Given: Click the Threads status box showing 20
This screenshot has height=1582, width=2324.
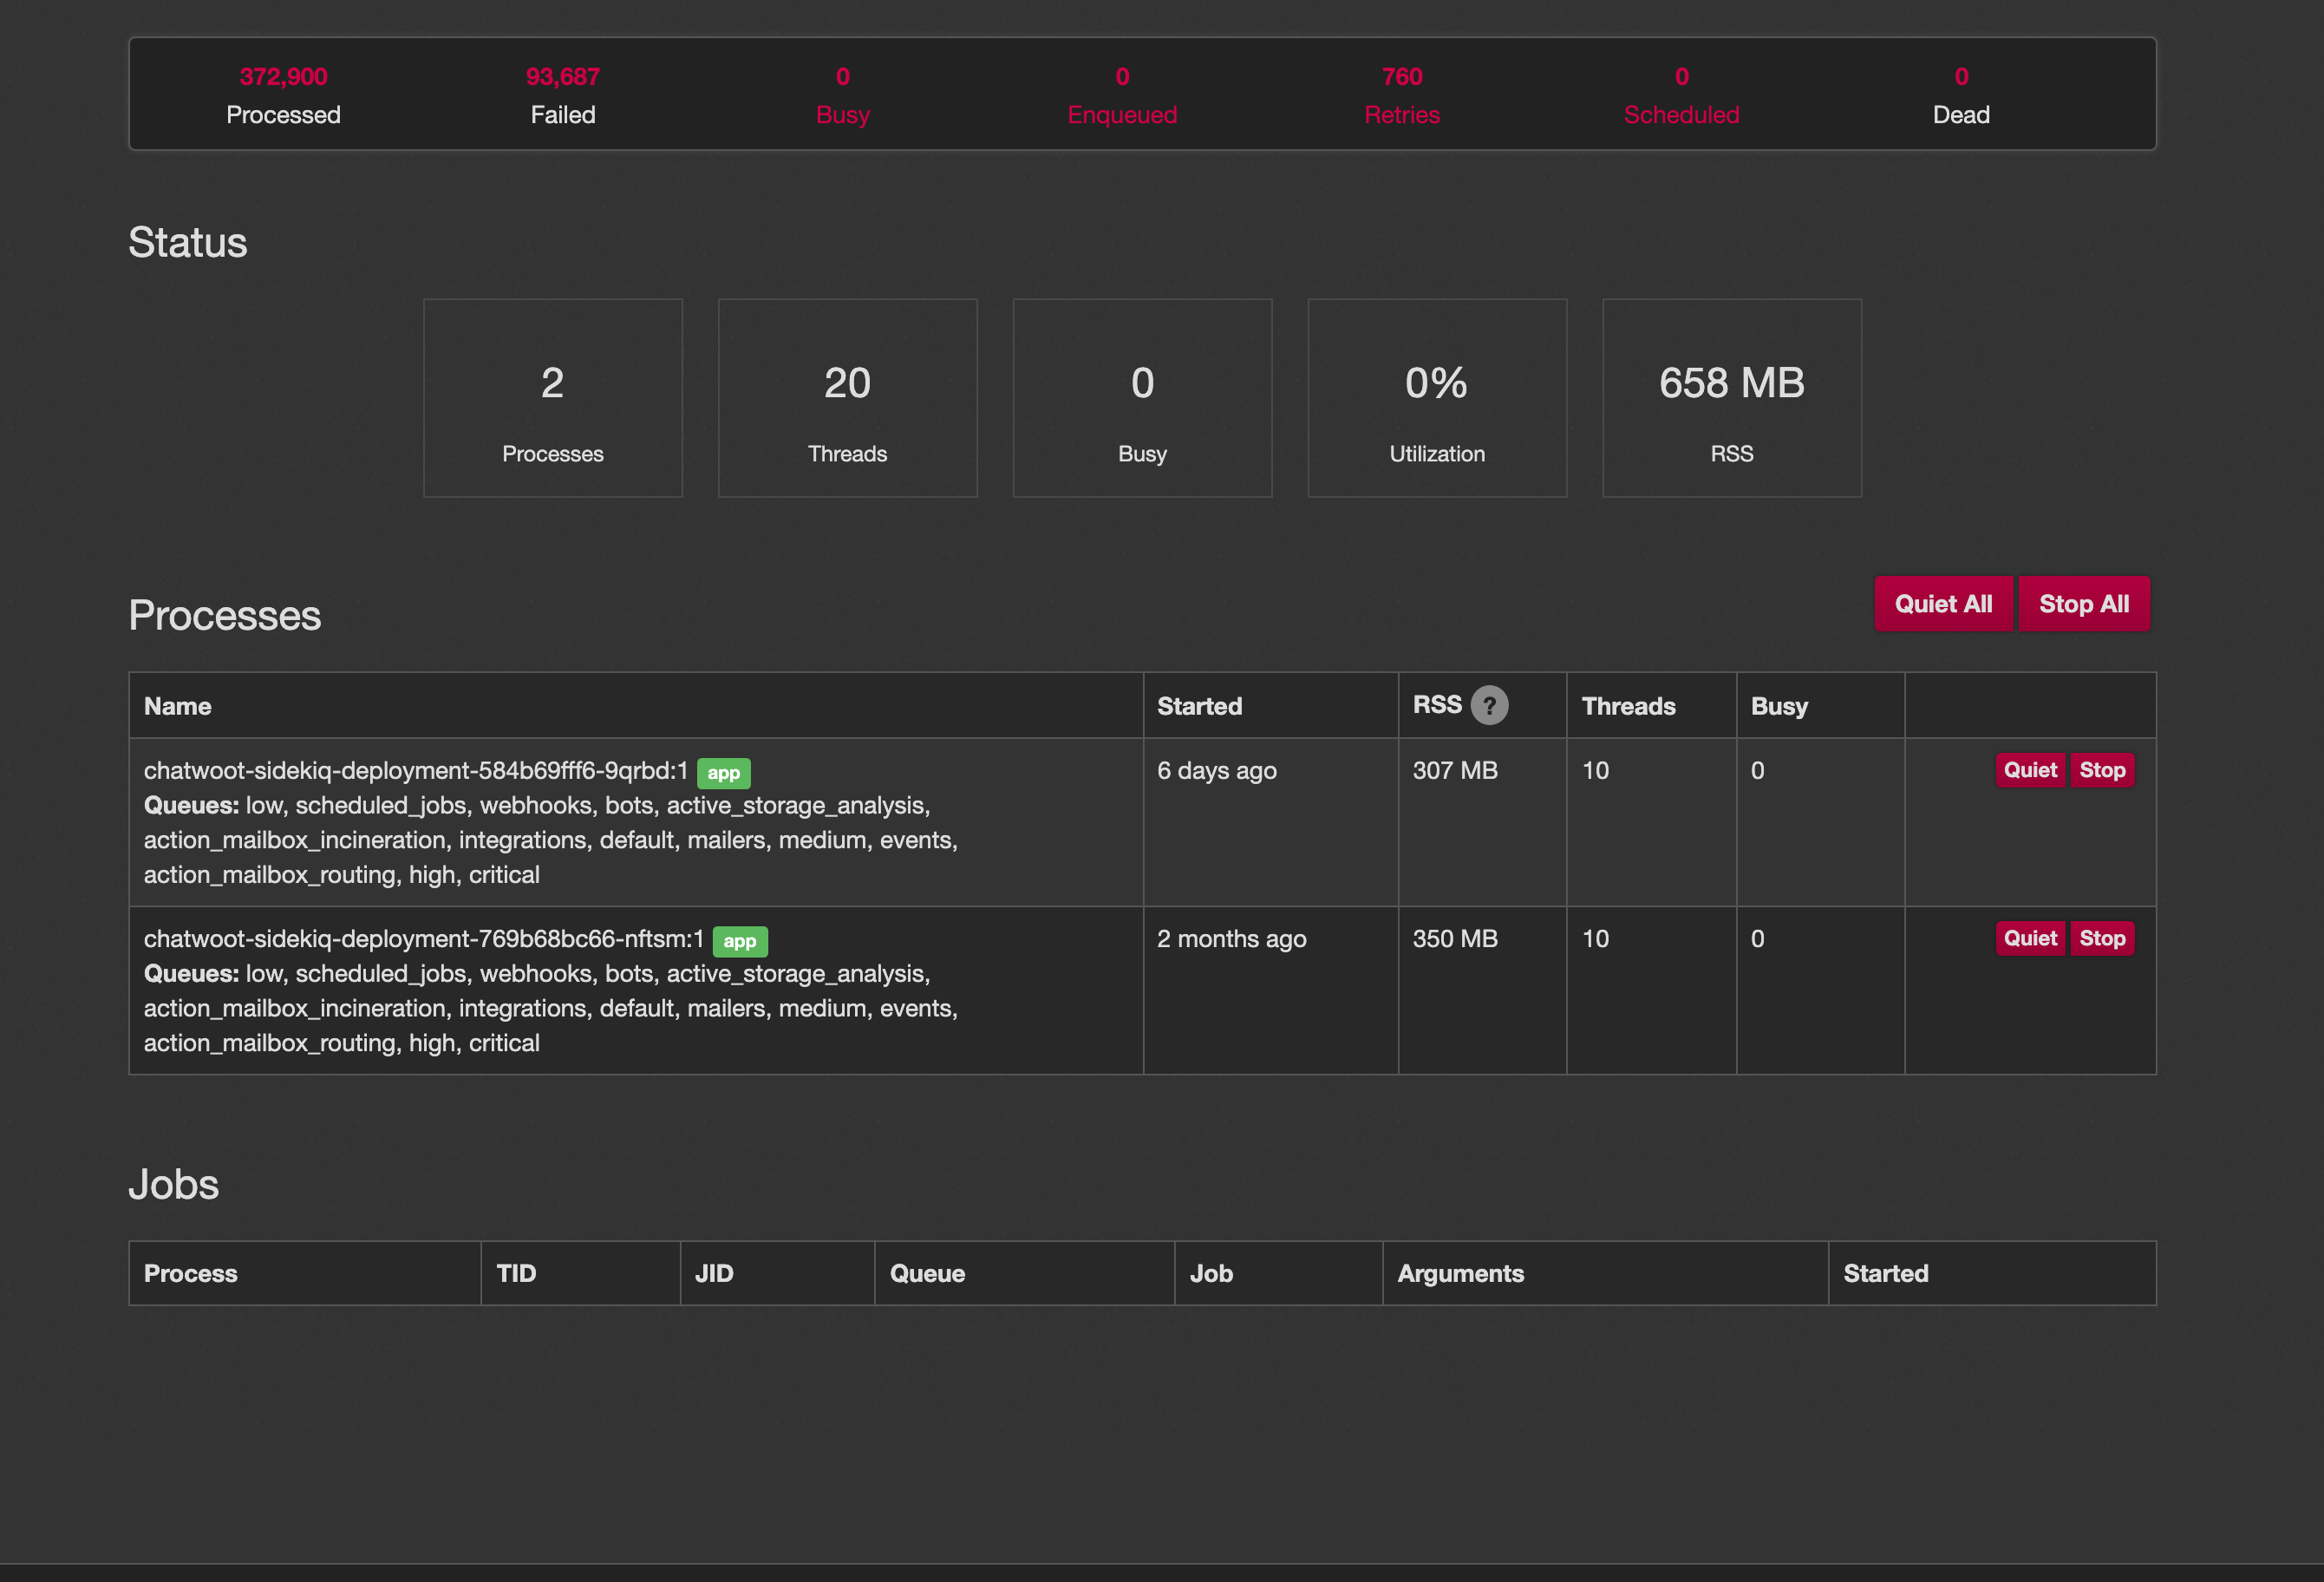Looking at the screenshot, I should point(847,398).
